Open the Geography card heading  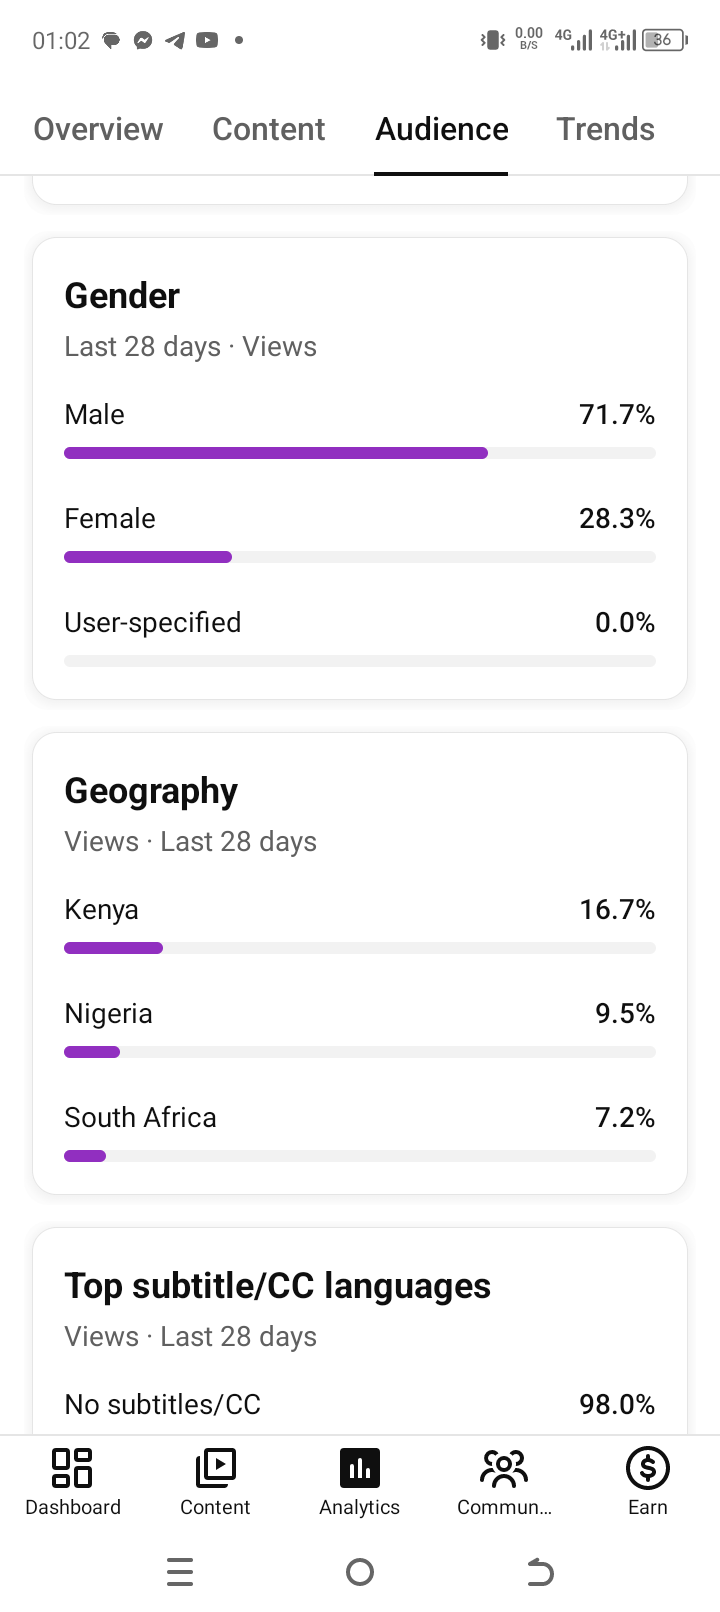(x=151, y=791)
